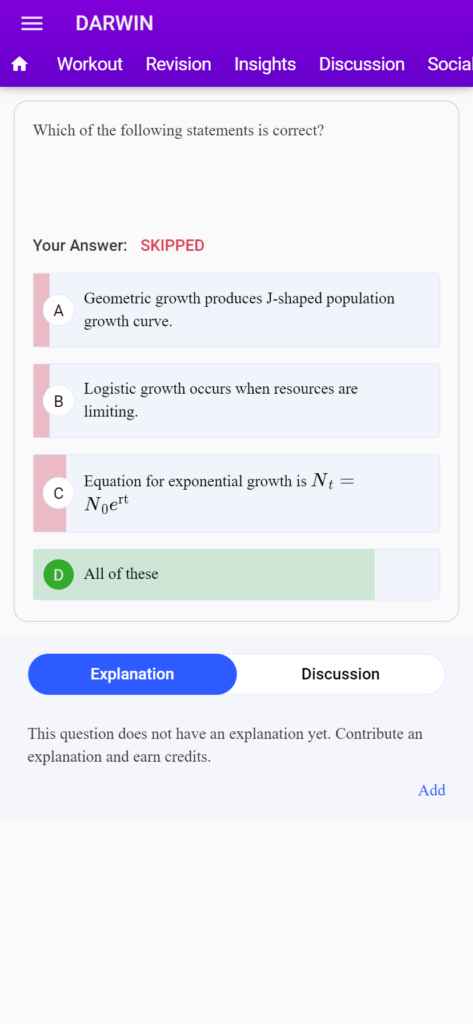The height and width of the screenshot is (1024, 473).
Task: Click the Add explanation link
Action: pyautogui.click(x=432, y=790)
